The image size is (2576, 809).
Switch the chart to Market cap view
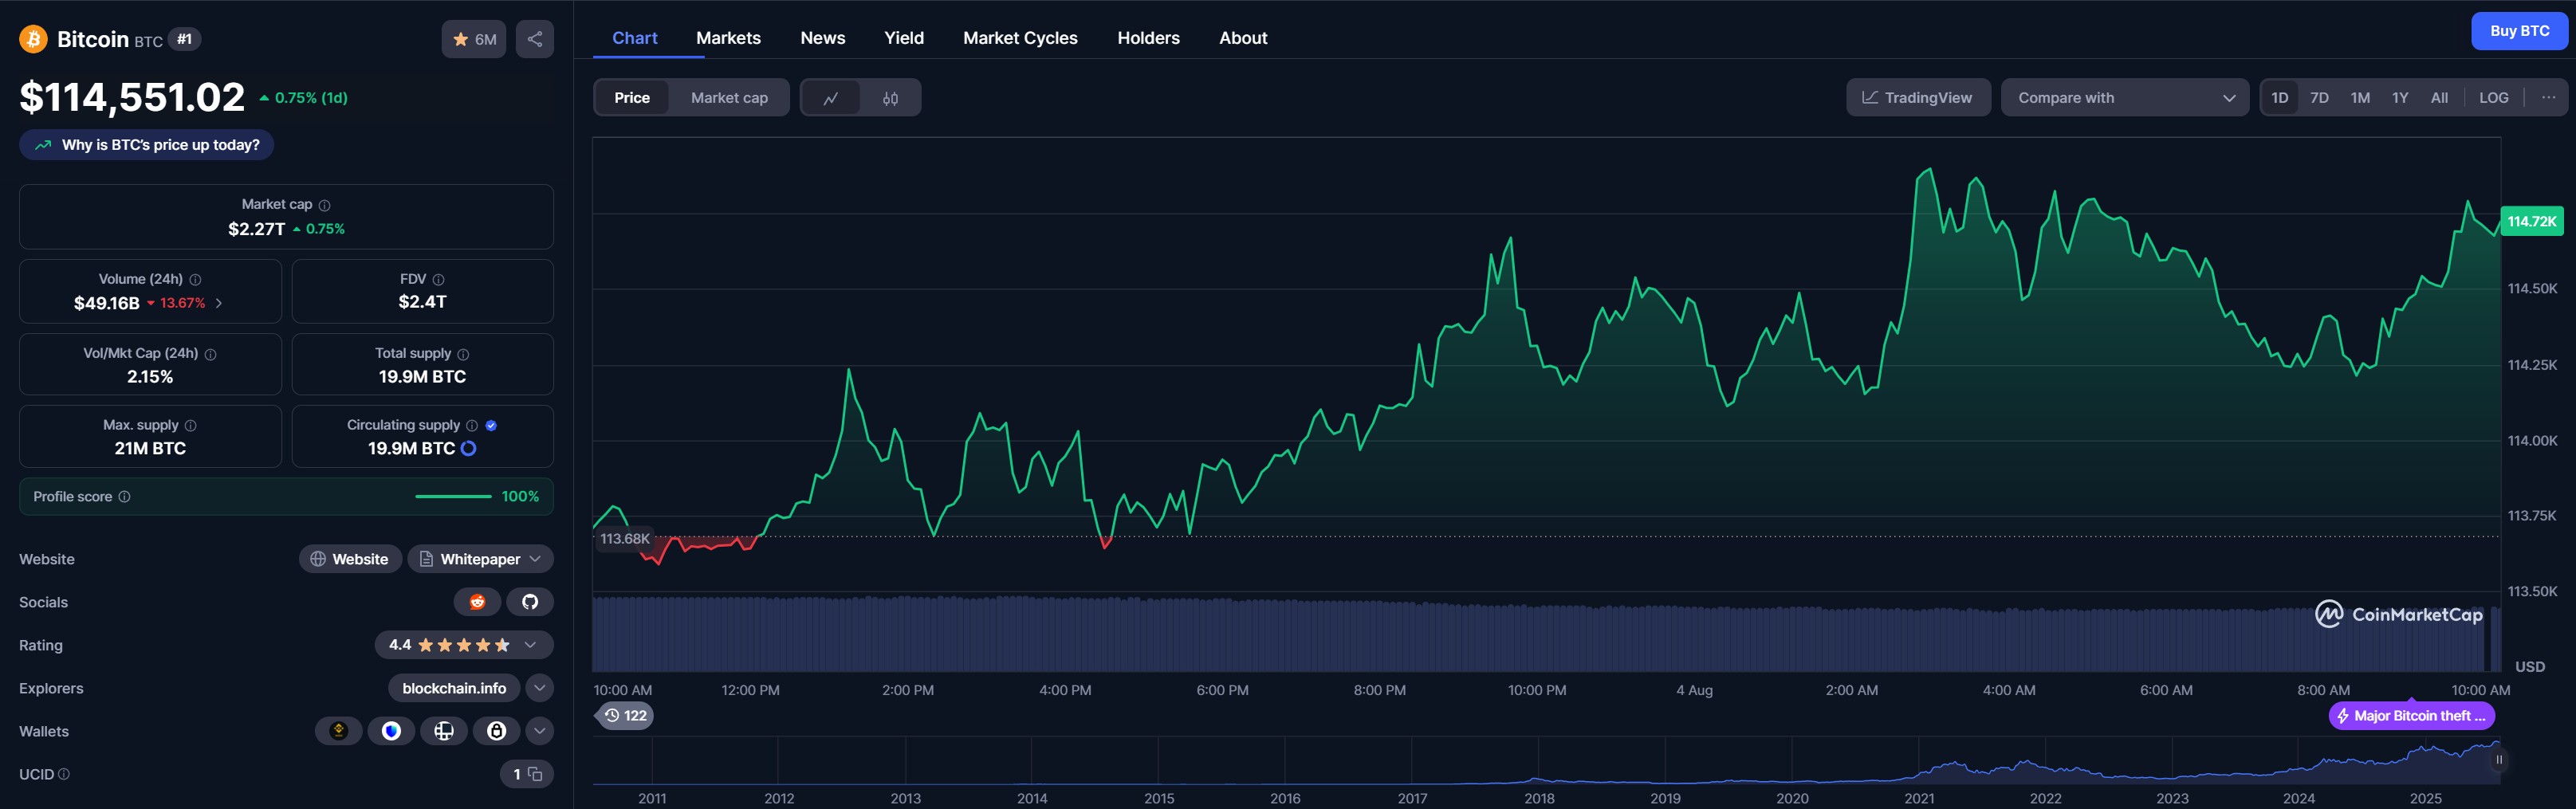[x=728, y=97]
